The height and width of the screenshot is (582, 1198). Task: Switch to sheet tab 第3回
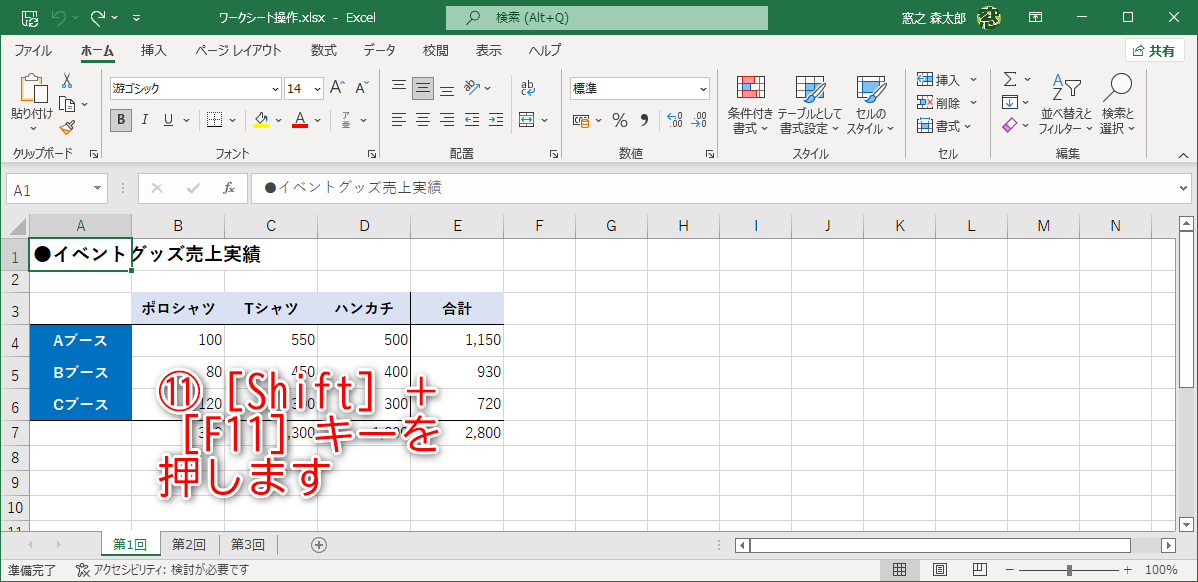click(x=248, y=545)
